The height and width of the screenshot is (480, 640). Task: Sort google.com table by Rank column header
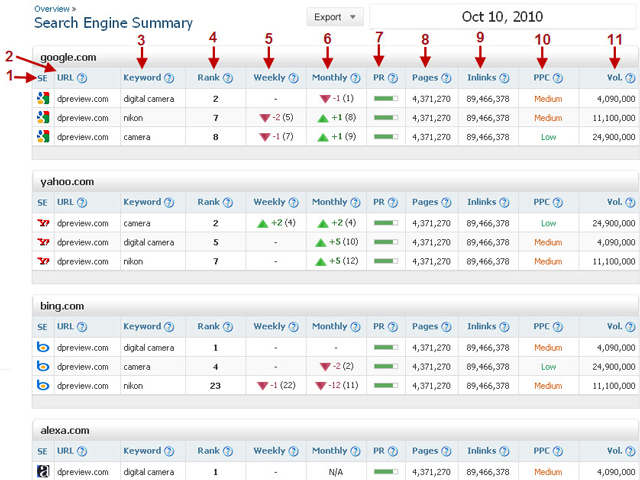(207, 78)
